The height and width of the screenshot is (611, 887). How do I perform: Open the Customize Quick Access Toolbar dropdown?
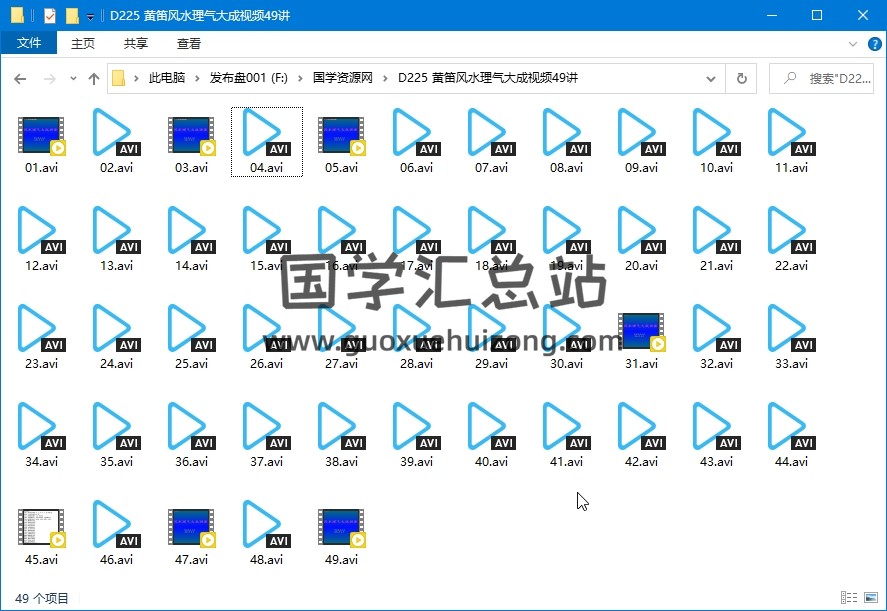pos(91,16)
